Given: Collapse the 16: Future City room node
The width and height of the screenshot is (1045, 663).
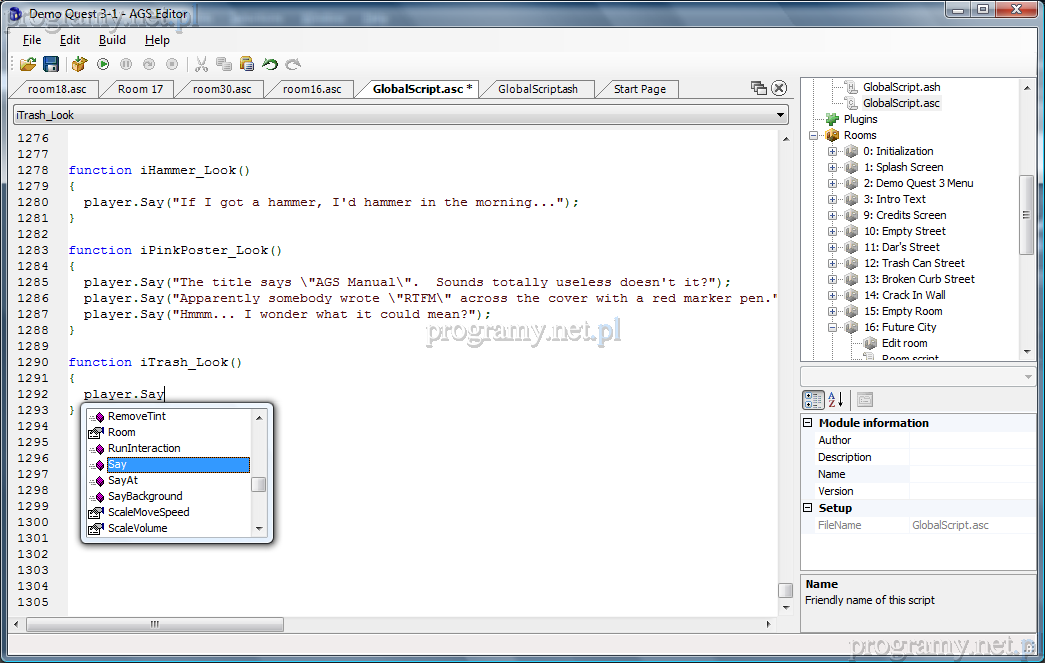Looking at the screenshot, I should pos(832,327).
